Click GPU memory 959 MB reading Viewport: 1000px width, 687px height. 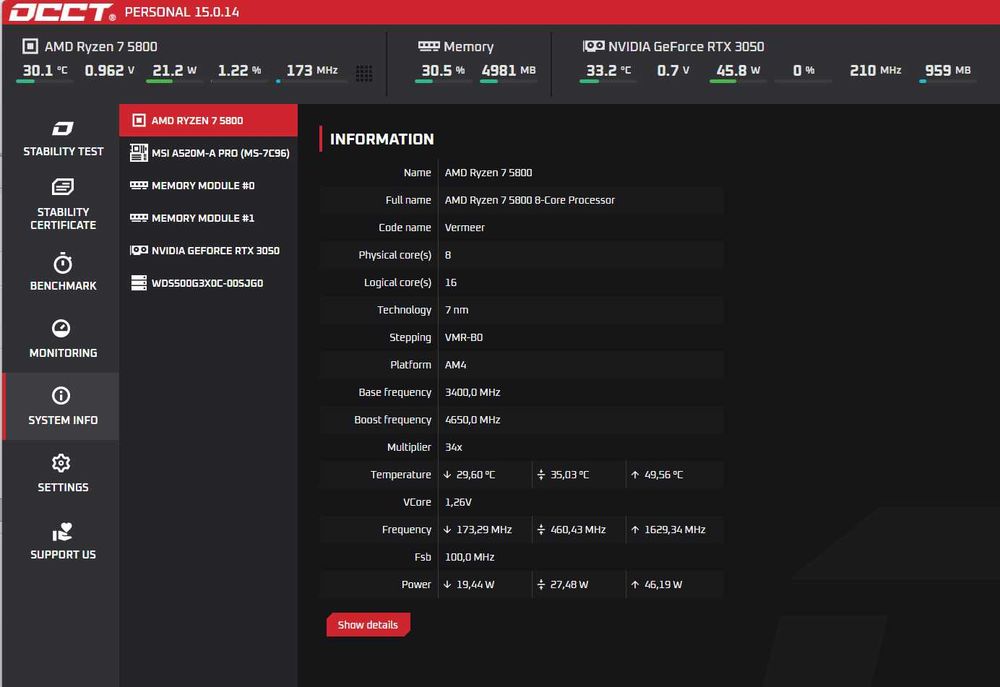(948, 70)
